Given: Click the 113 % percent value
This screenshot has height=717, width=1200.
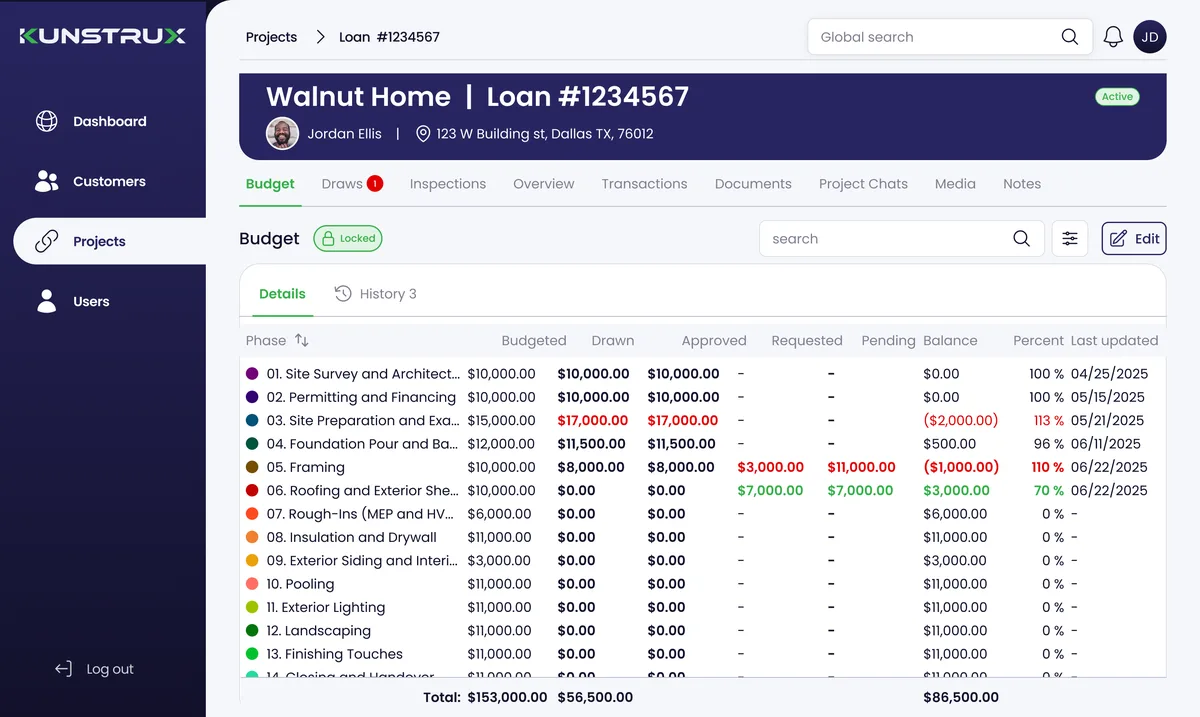Looking at the screenshot, I should [x=1048, y=421].
